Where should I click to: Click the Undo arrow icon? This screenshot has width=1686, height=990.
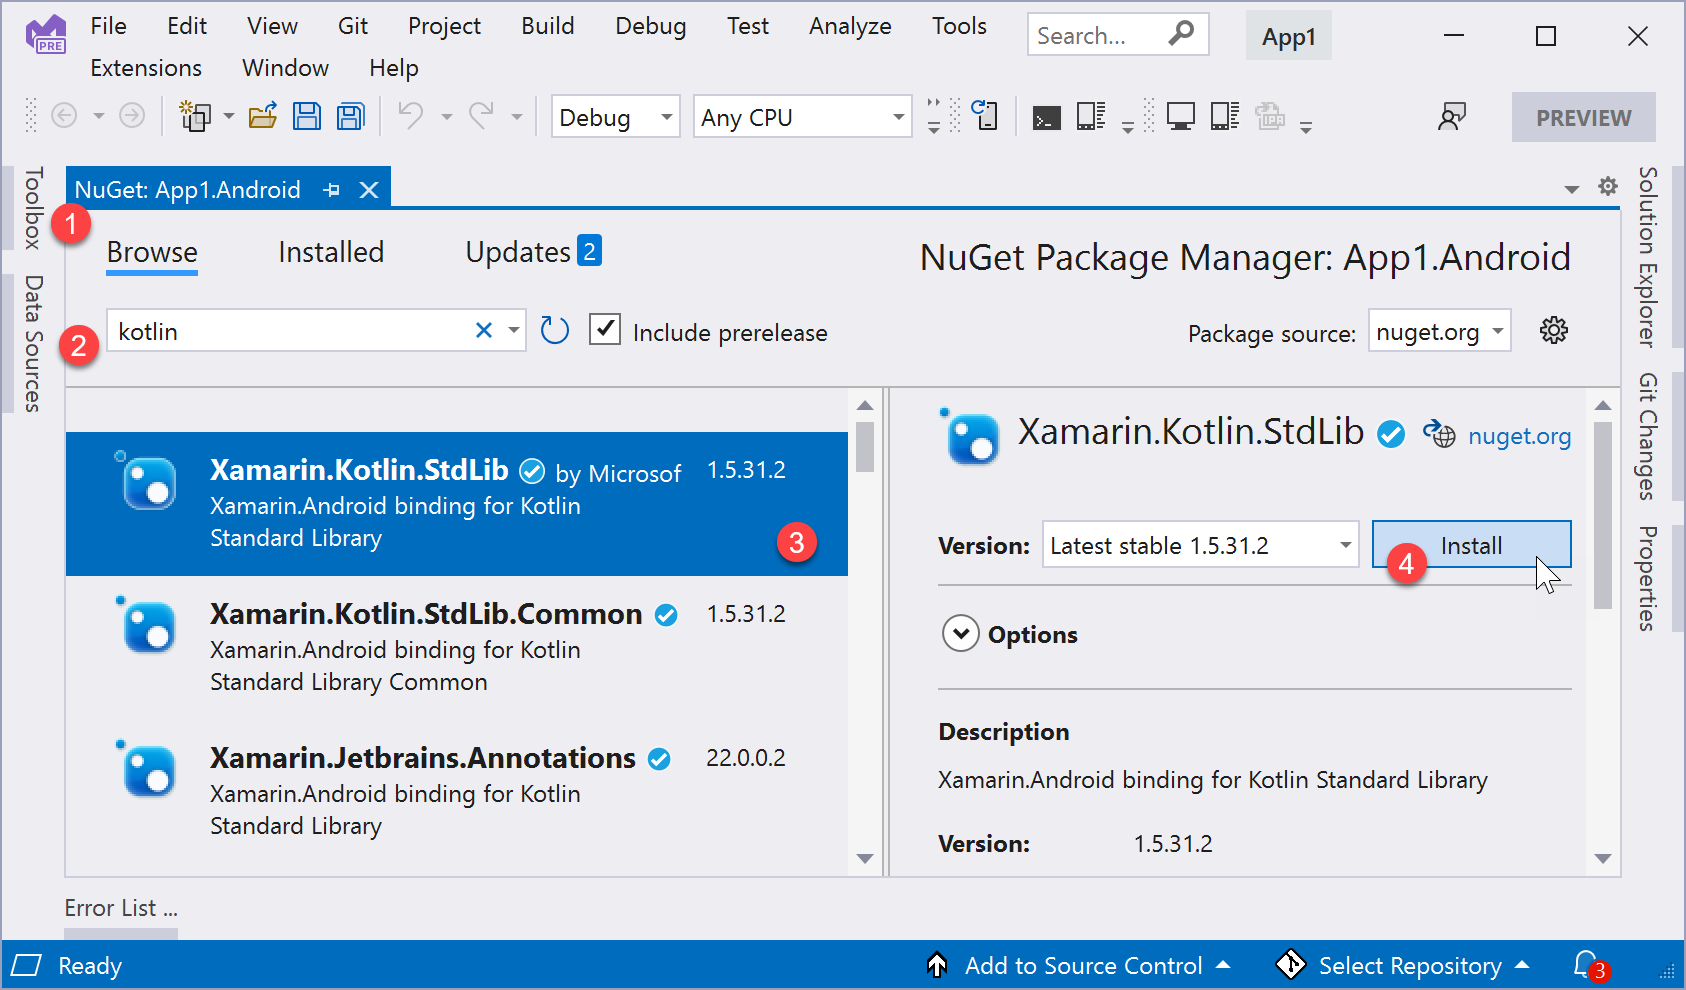pos(410,116)
